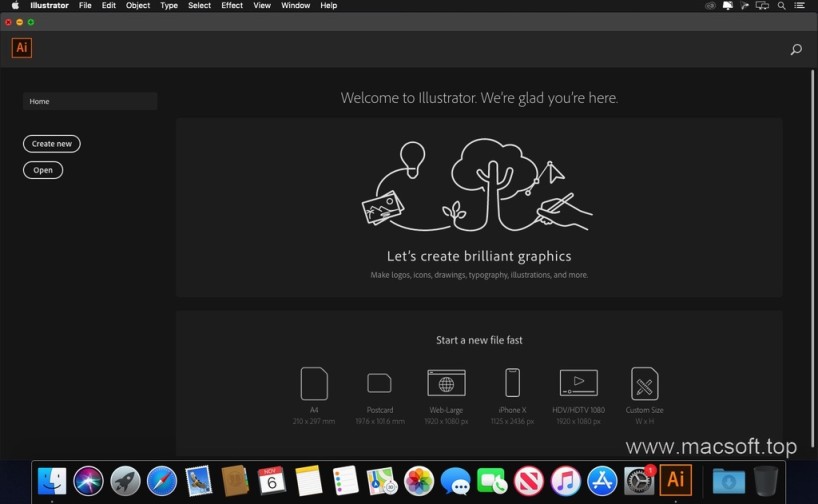Select the iPhone X preset icon
This screenshot has height=504, width=818.
(512, 383)
